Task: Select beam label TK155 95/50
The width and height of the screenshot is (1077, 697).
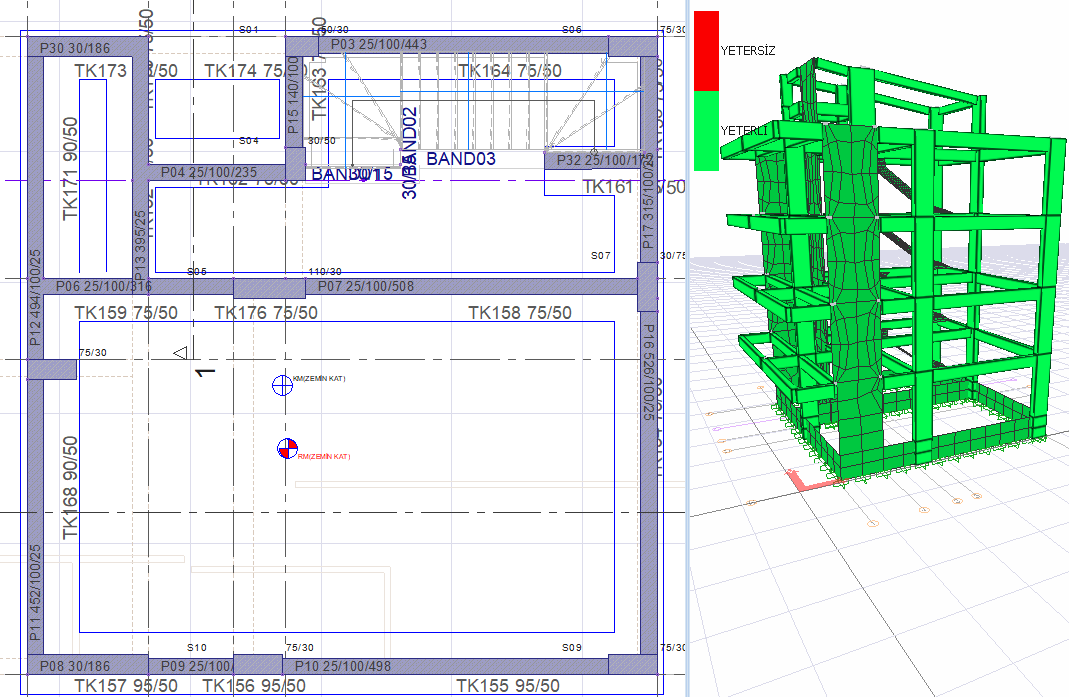Action: pyautogui.click(x=508, y=686)
